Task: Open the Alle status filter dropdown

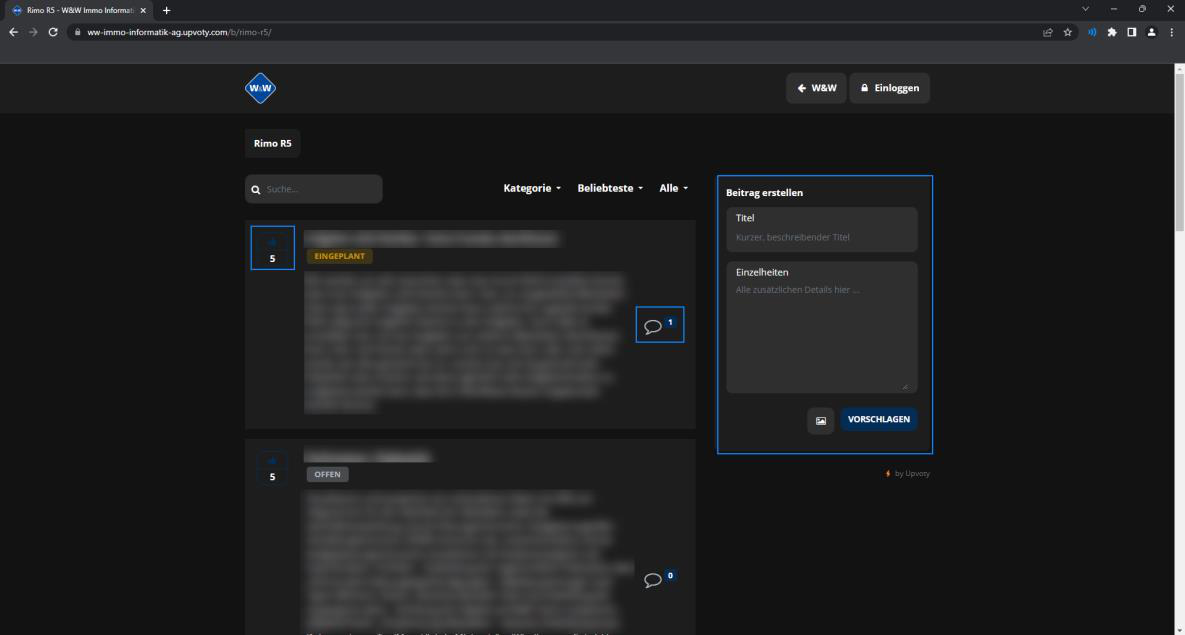Action: (673, 188)
